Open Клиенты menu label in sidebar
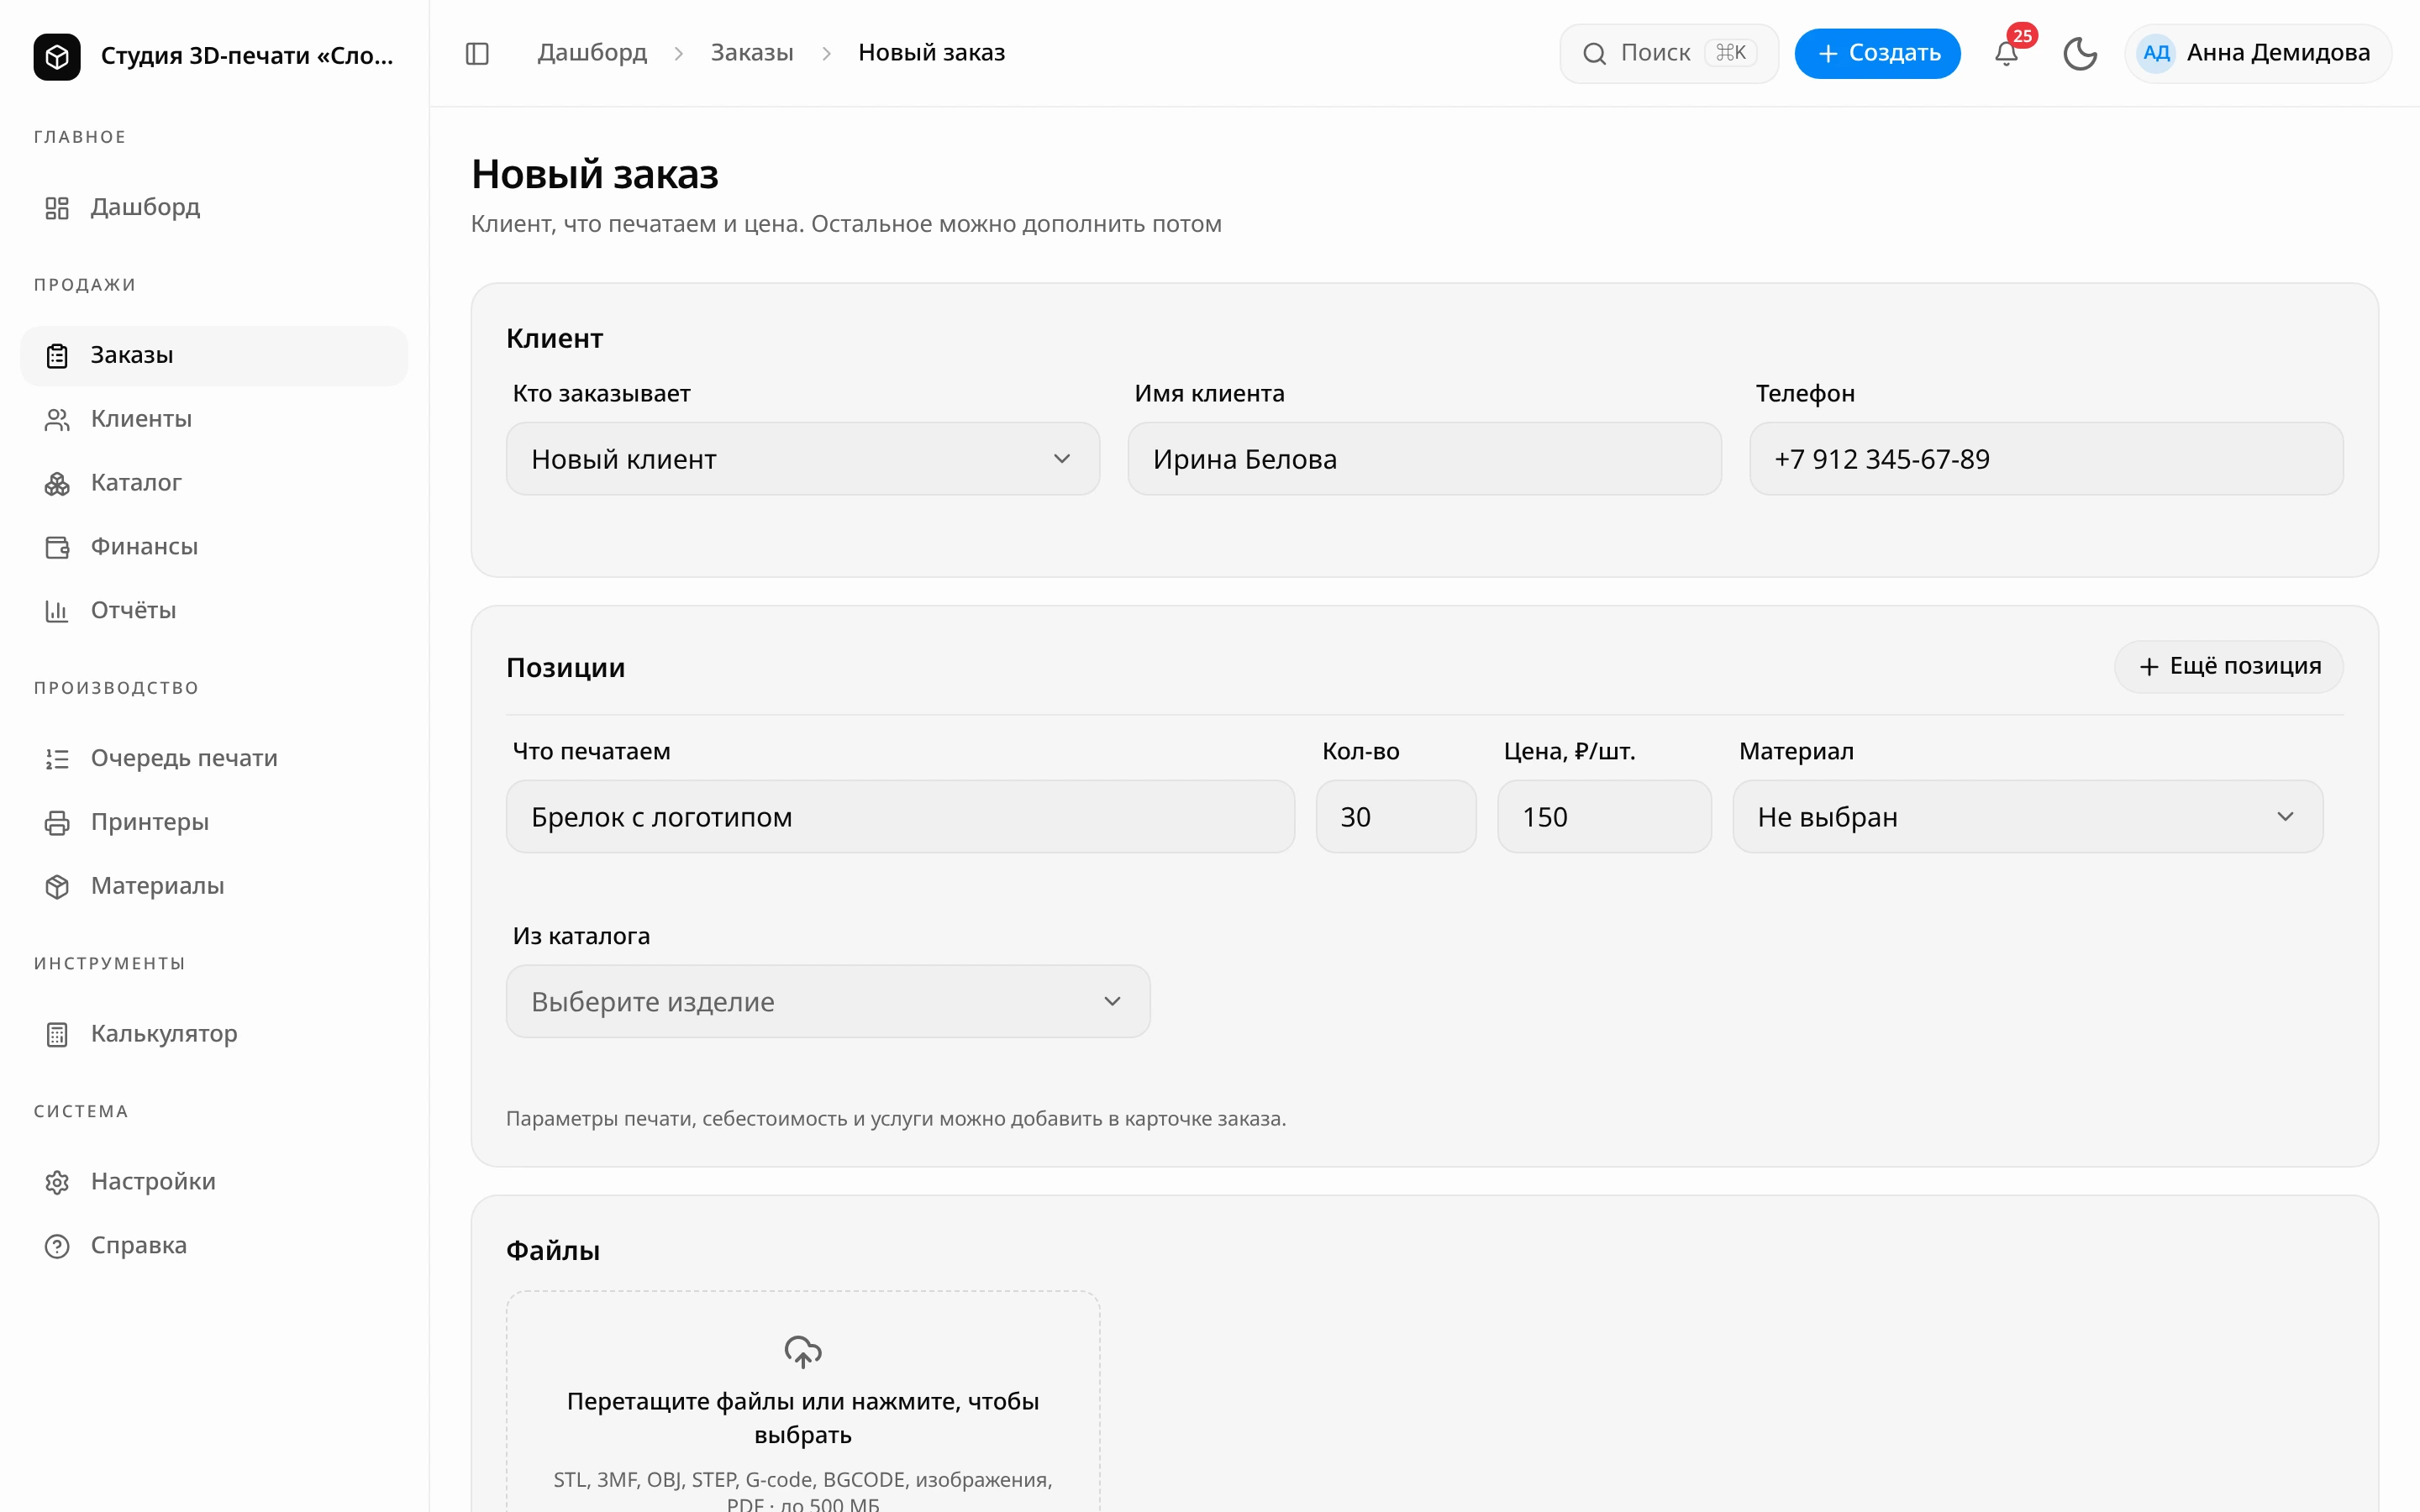Screen dimensions: 2420x1512 (141, 419)
